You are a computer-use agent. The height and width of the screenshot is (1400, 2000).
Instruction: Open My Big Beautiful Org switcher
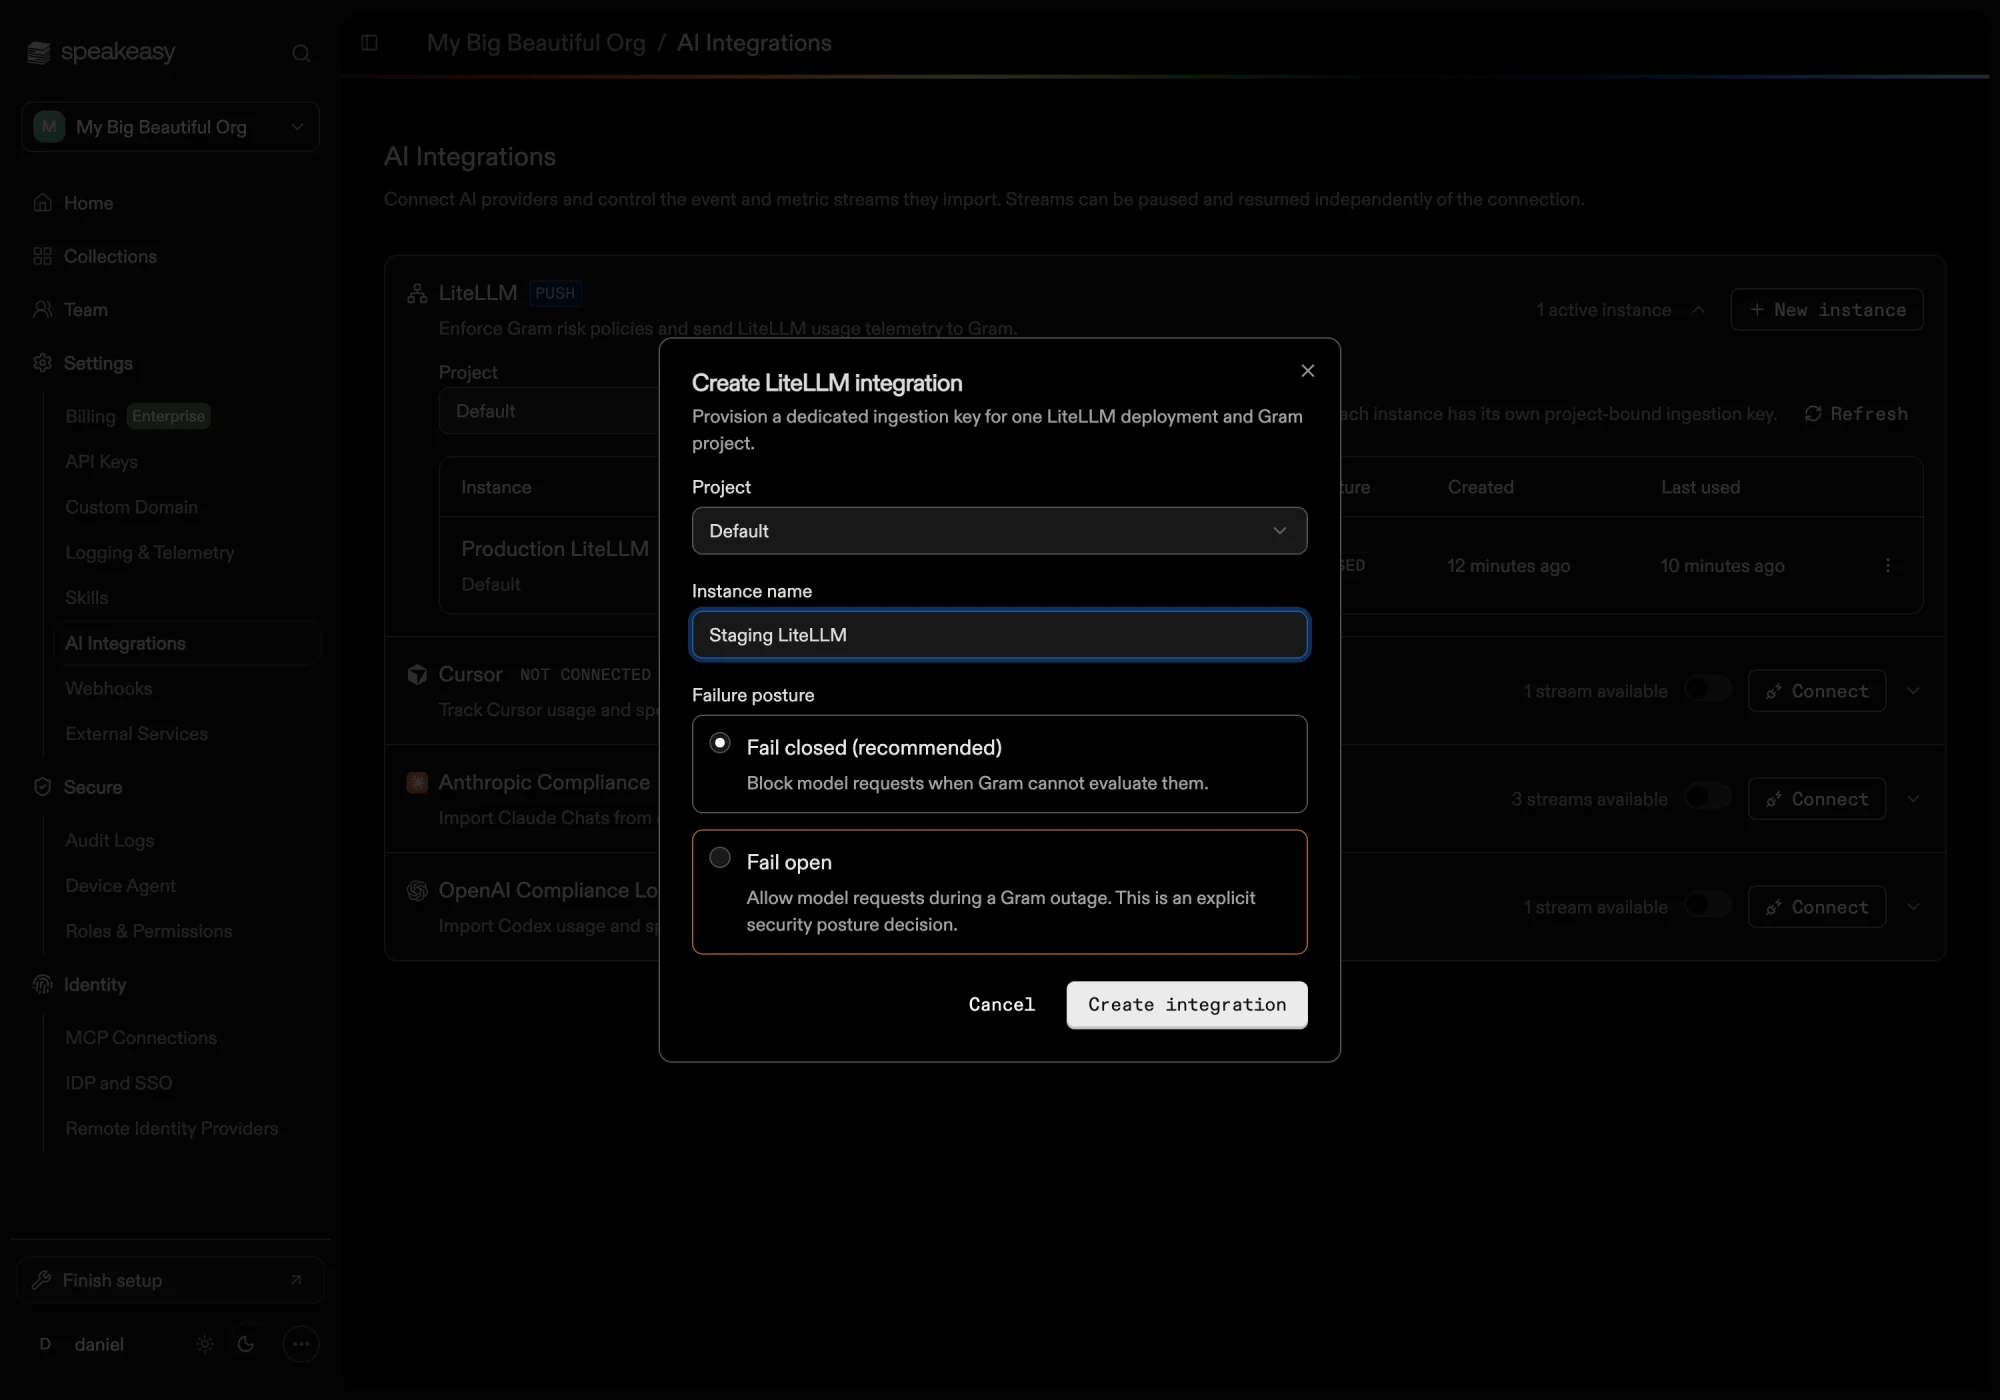(x=170, y=127)
